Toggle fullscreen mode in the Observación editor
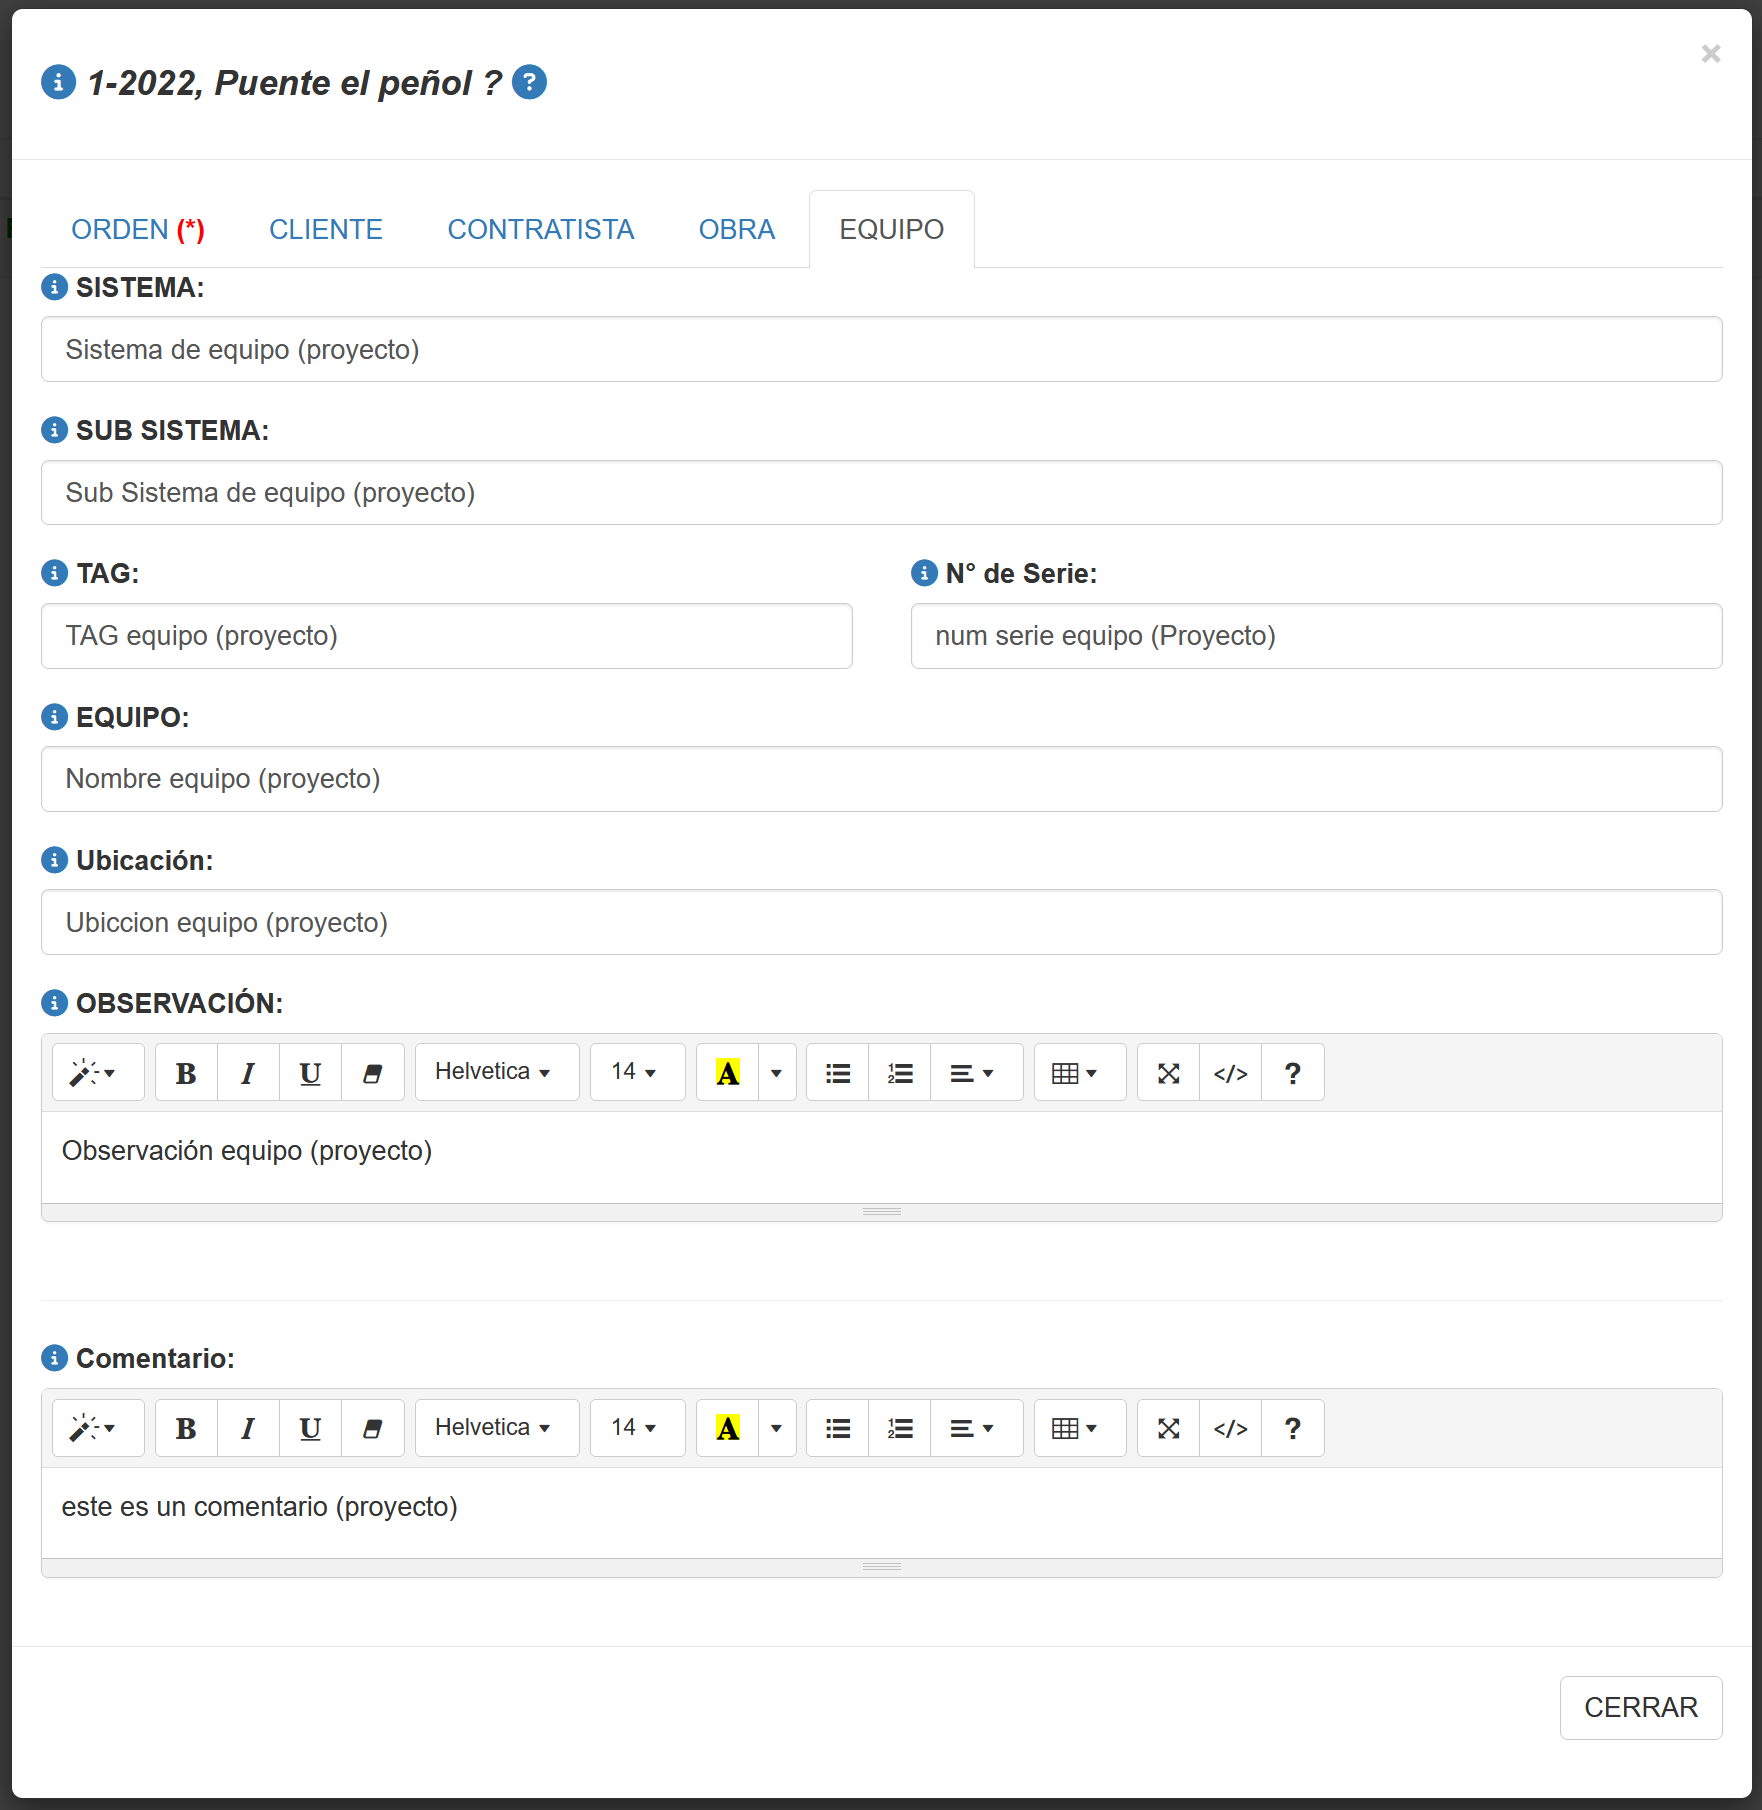Image resolution: width=1762 pixels, height=1810 pixels. (1168, 1073)
